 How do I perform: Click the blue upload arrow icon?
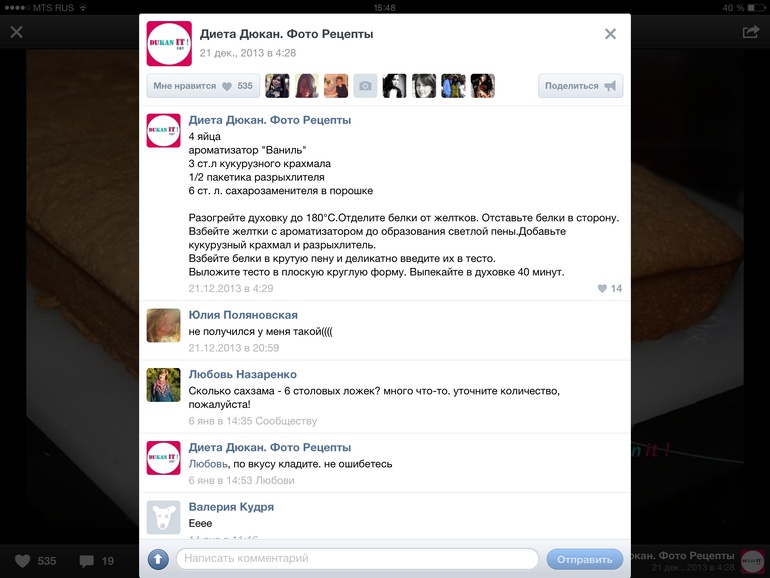coord(158,559)
